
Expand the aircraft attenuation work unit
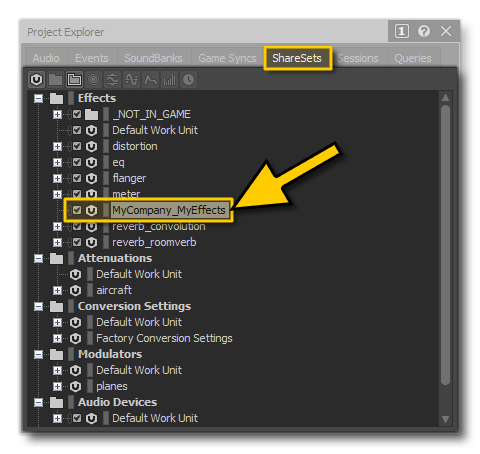57,290
